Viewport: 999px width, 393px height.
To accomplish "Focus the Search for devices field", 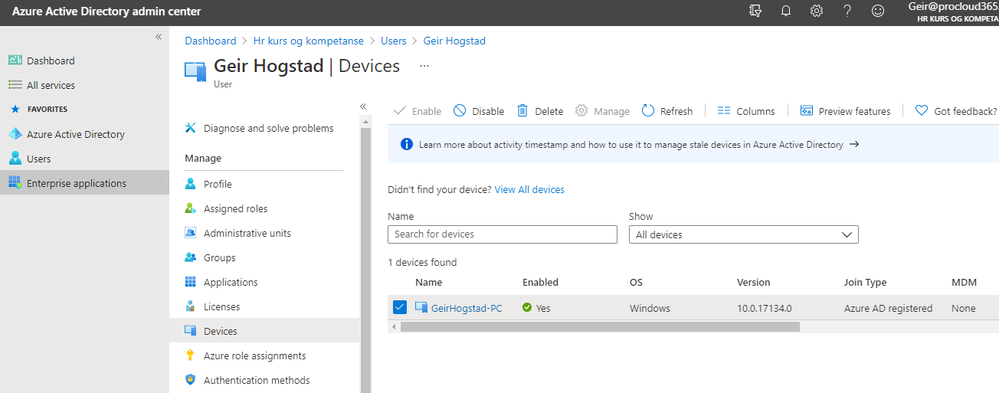I will pos(502,234).
